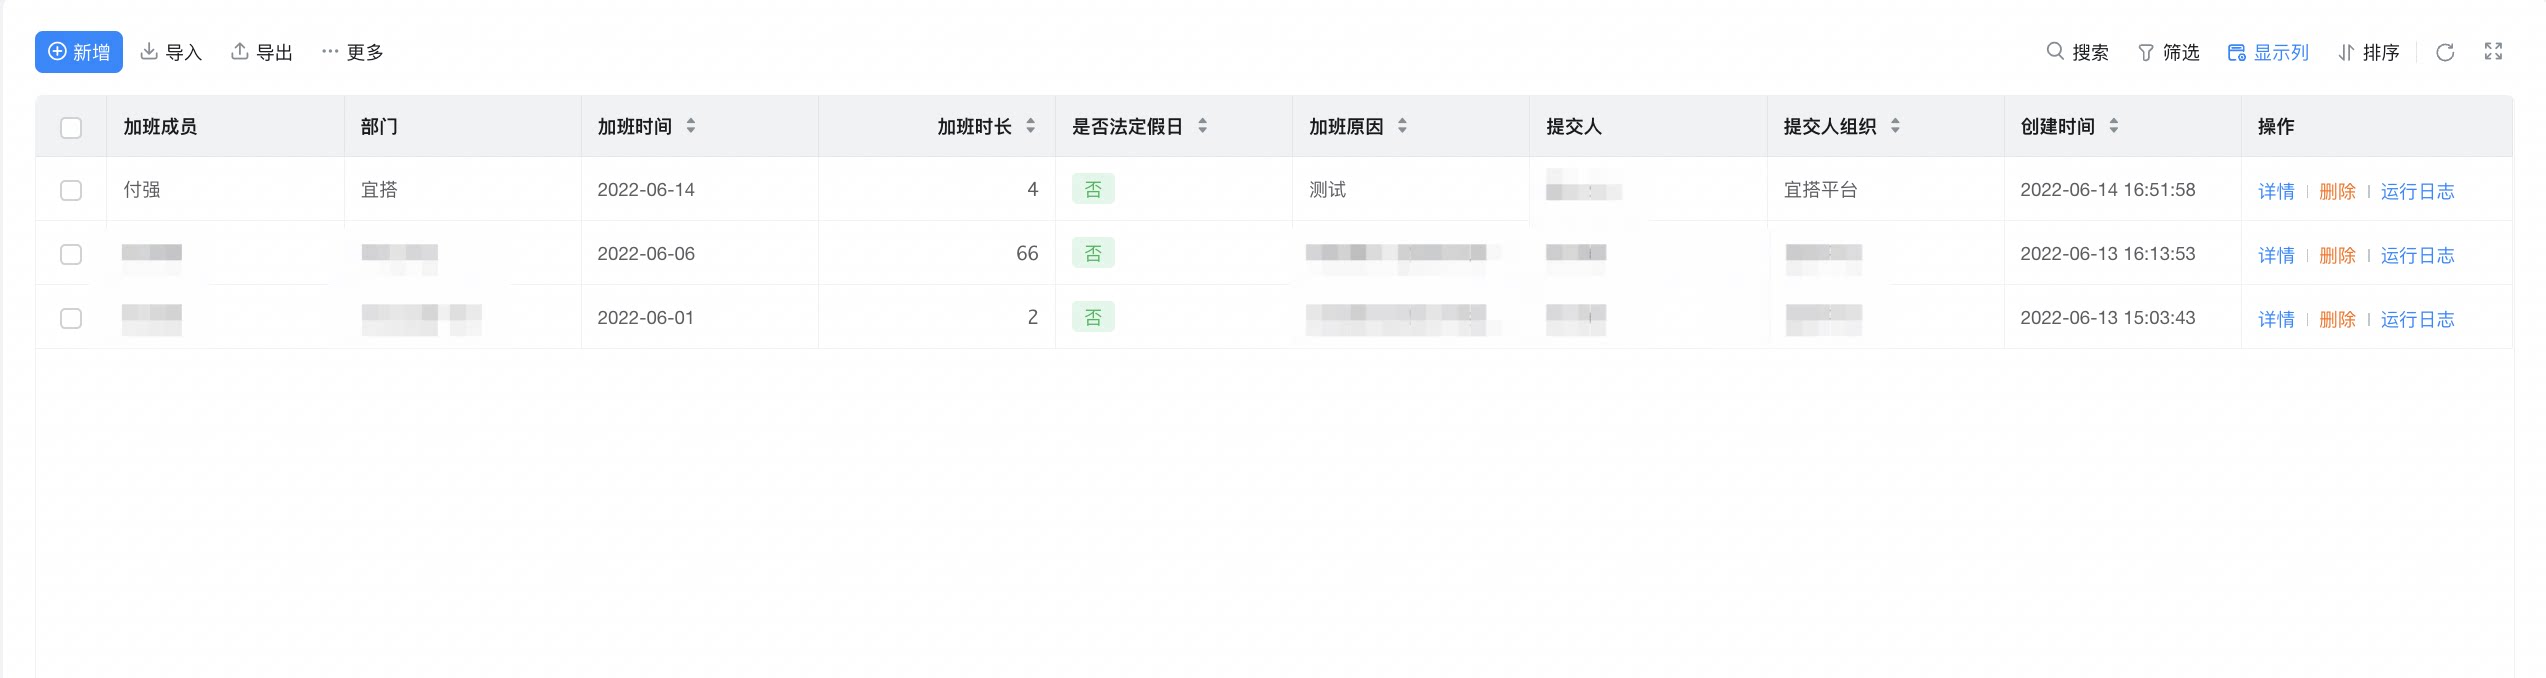Viewport: 2546px width, 678px height.
Task: Select the checkbox for the 付强 row
Action: coord(71,190)
